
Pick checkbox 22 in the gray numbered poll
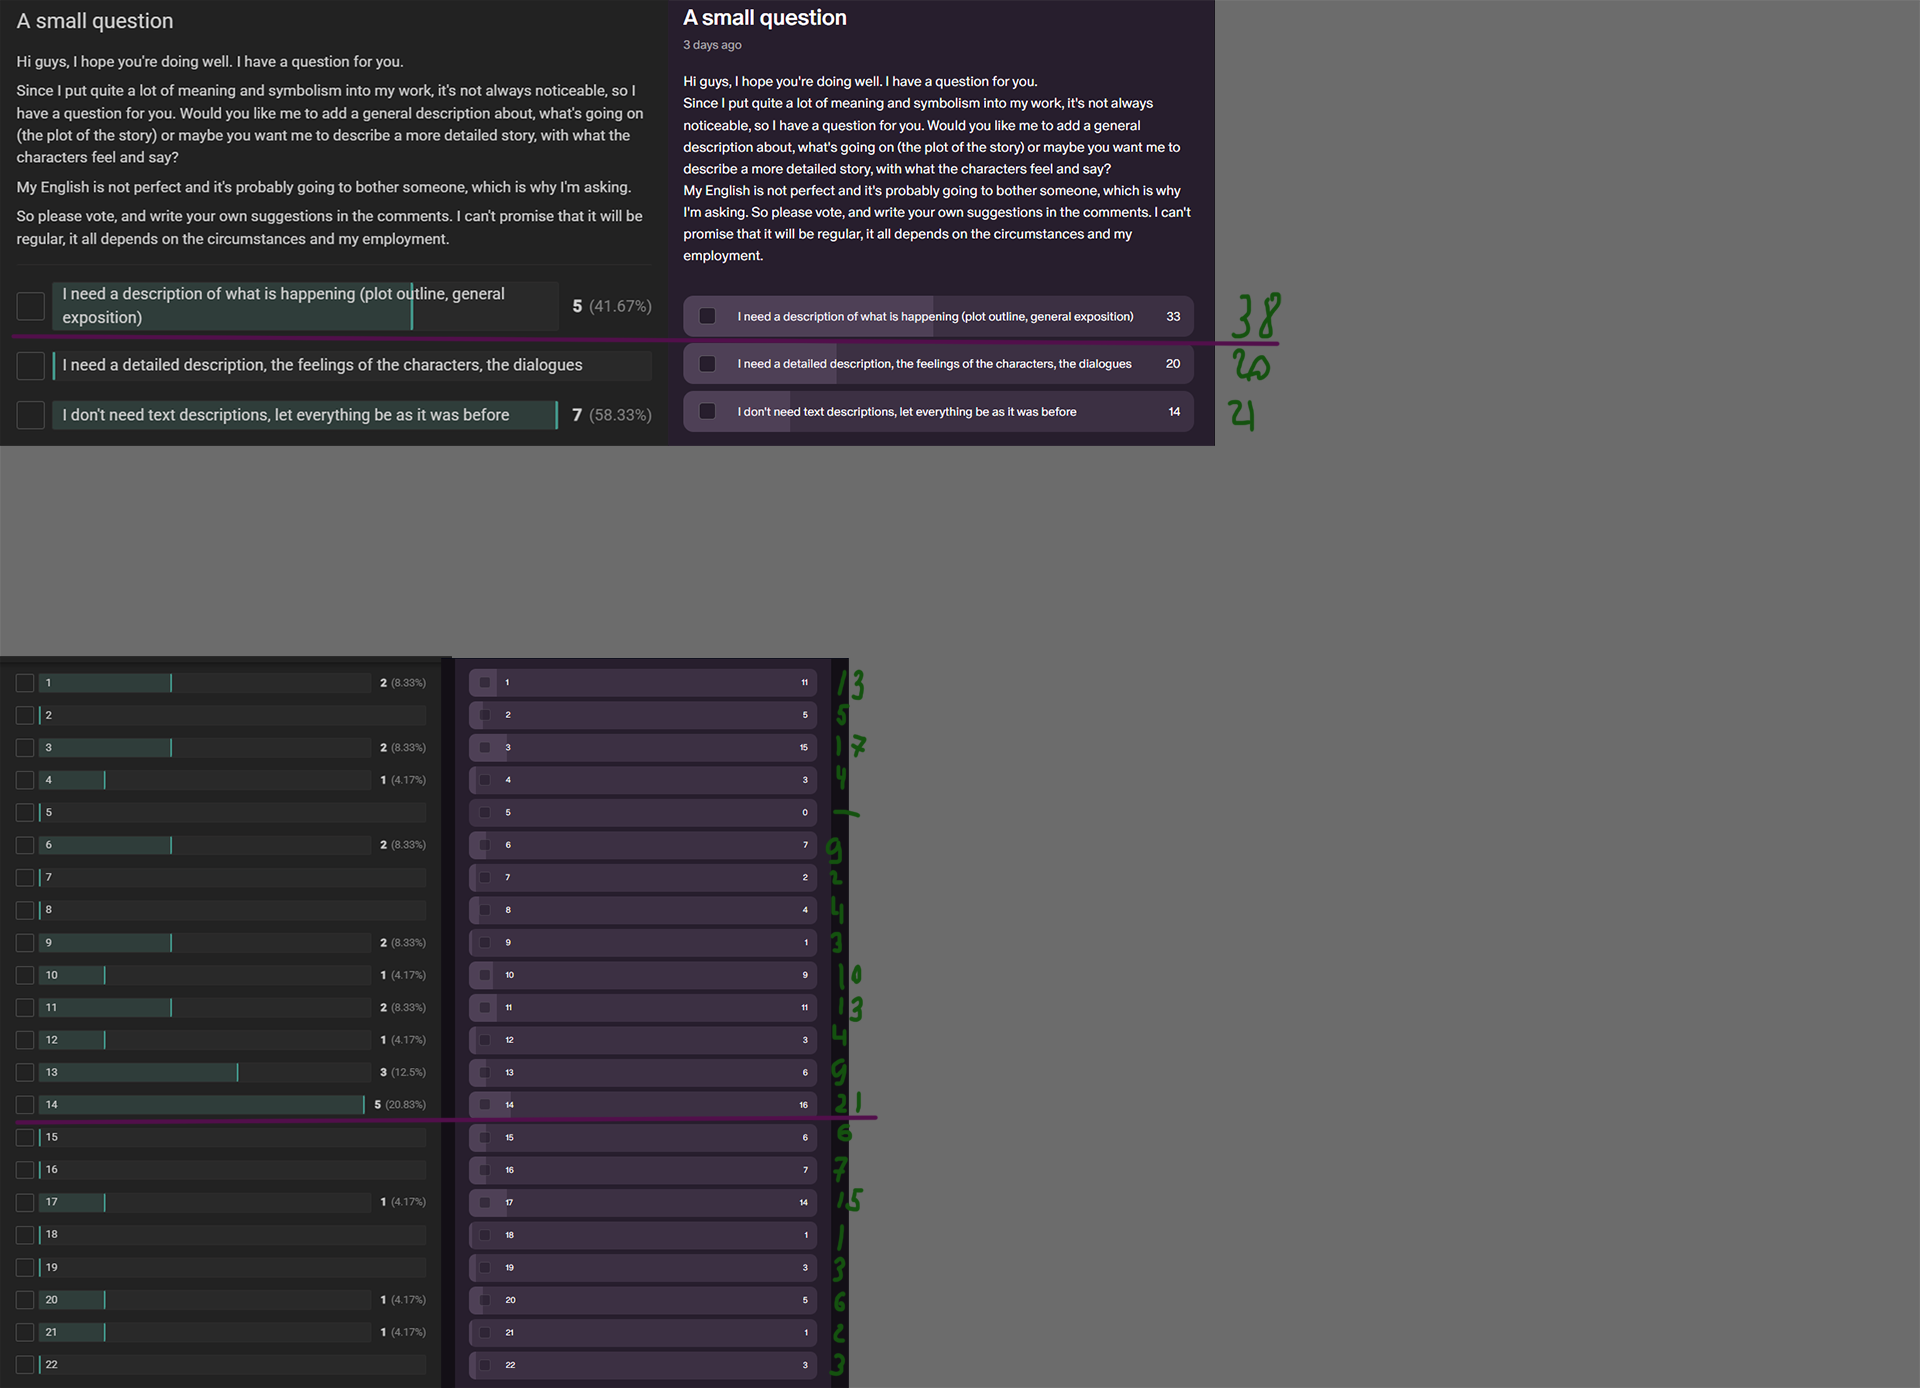pyautogui.click(x=25, y=1365)
